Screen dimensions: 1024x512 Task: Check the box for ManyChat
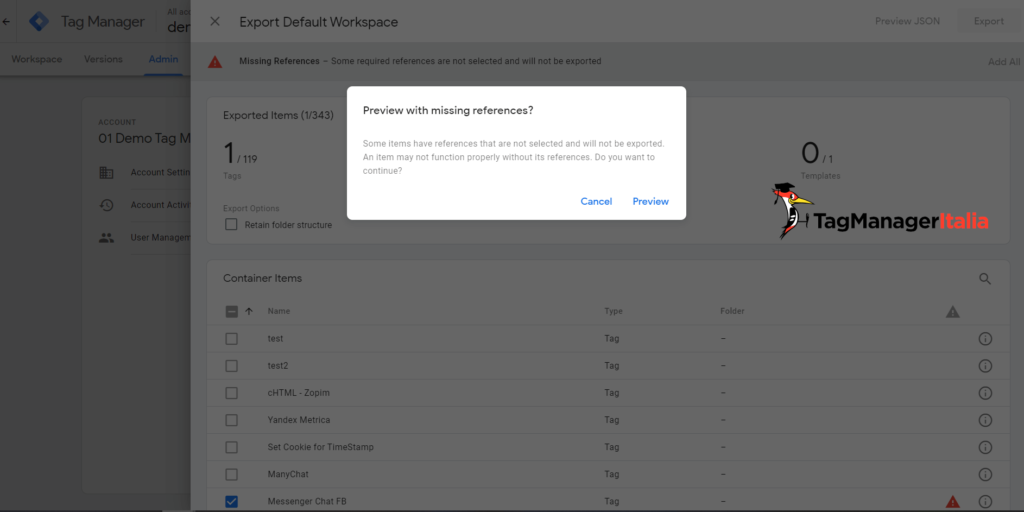pos(231,474)
